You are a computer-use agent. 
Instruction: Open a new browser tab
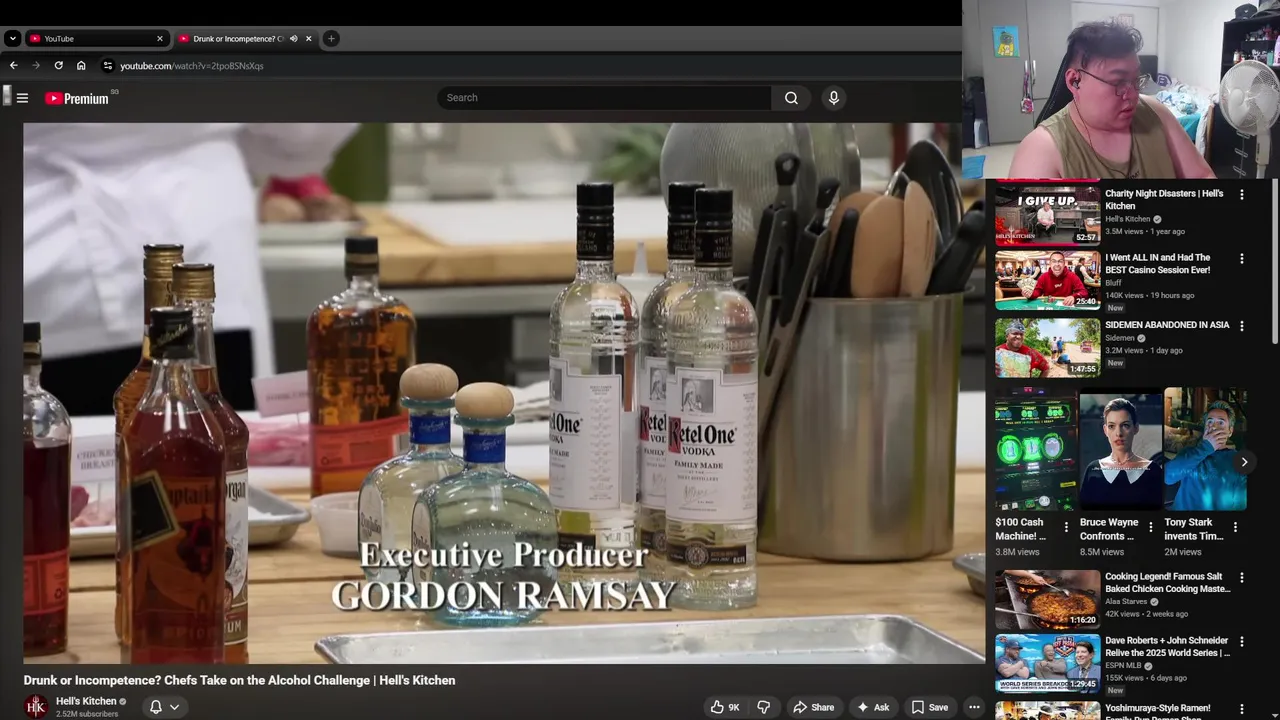[331, 39]
